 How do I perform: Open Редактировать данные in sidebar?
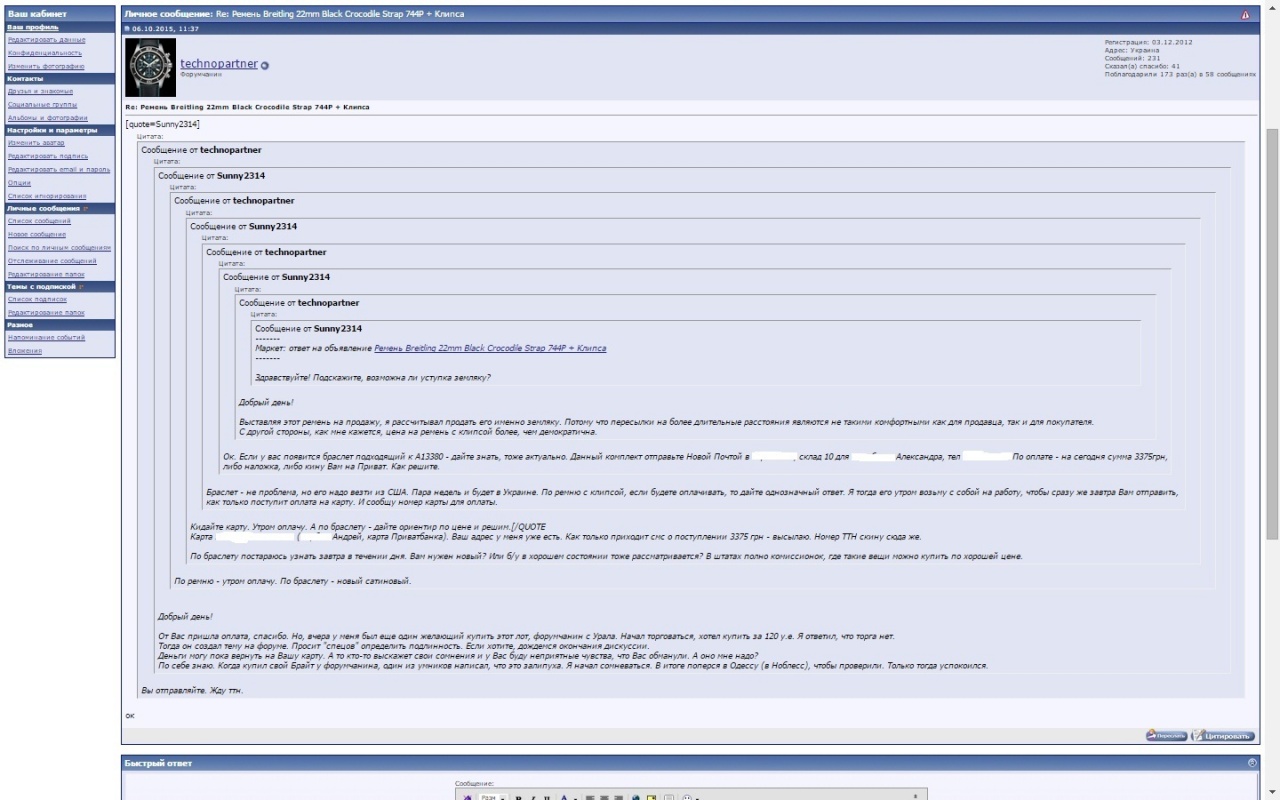[x=46, y=40]
